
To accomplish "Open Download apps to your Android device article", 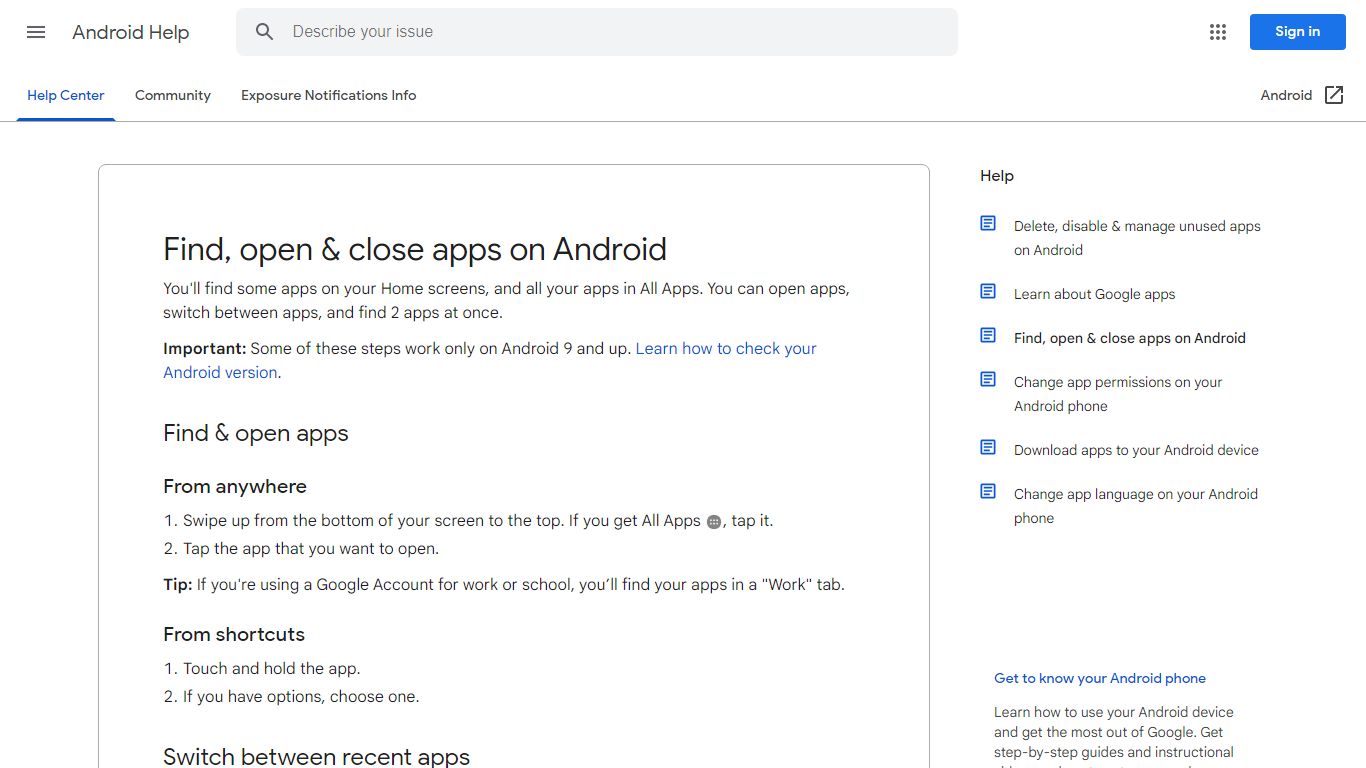I will [1136, 450].
